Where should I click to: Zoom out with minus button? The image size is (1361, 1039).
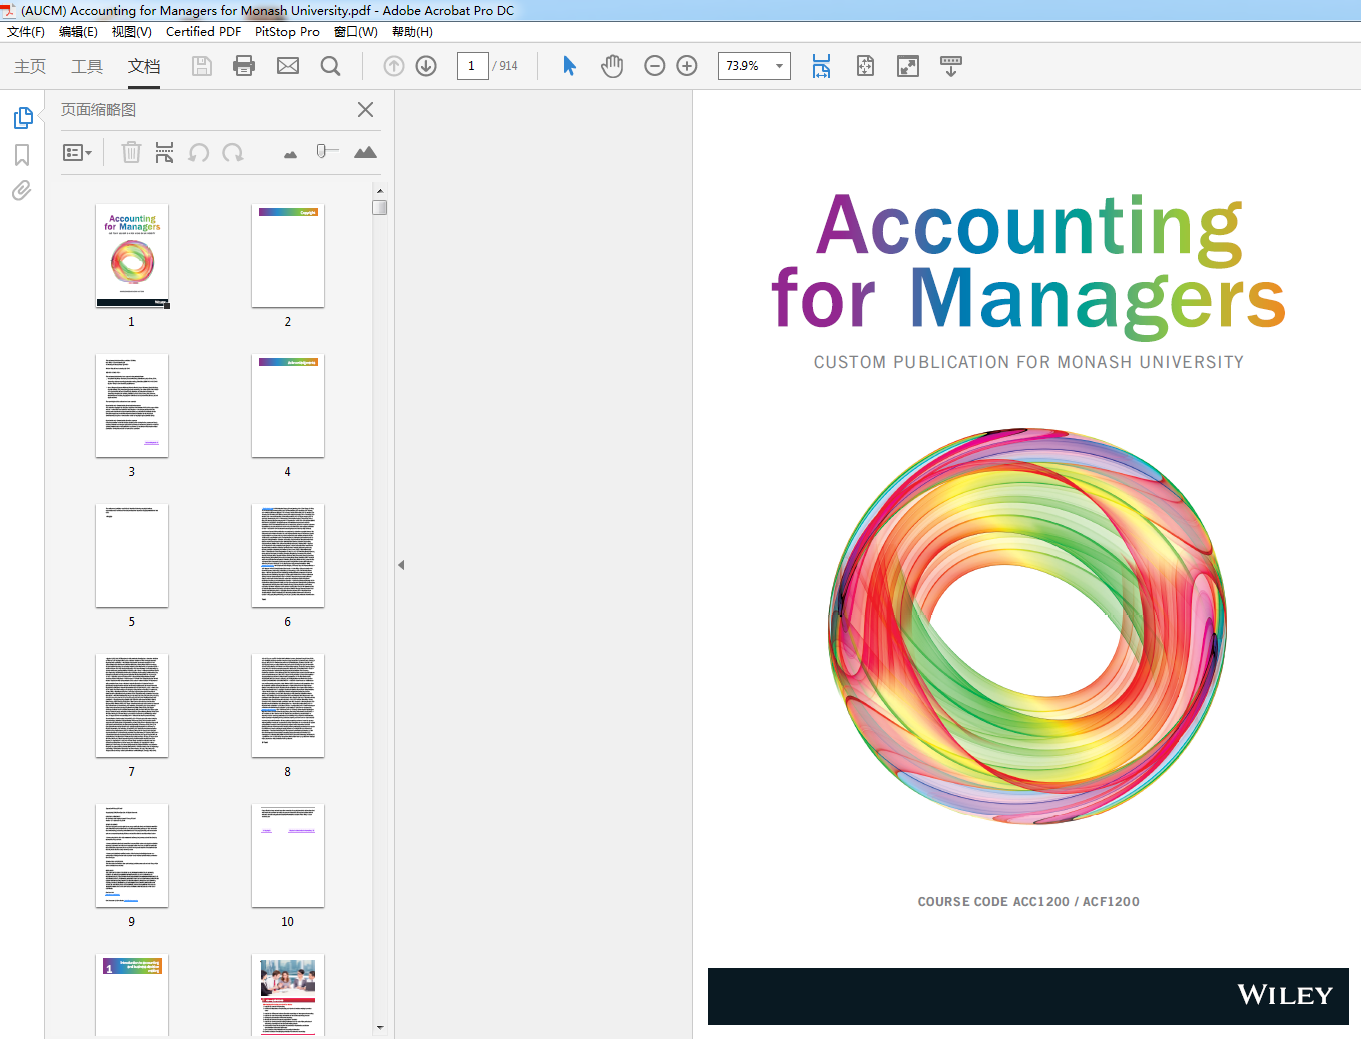click(655, 66)
